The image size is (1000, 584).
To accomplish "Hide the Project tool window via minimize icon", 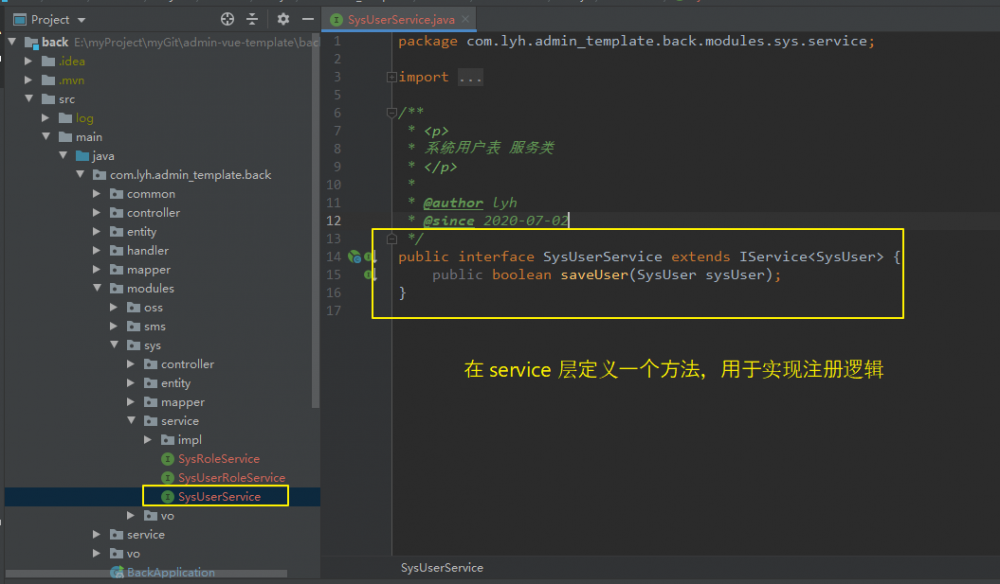I will point(307,19).
